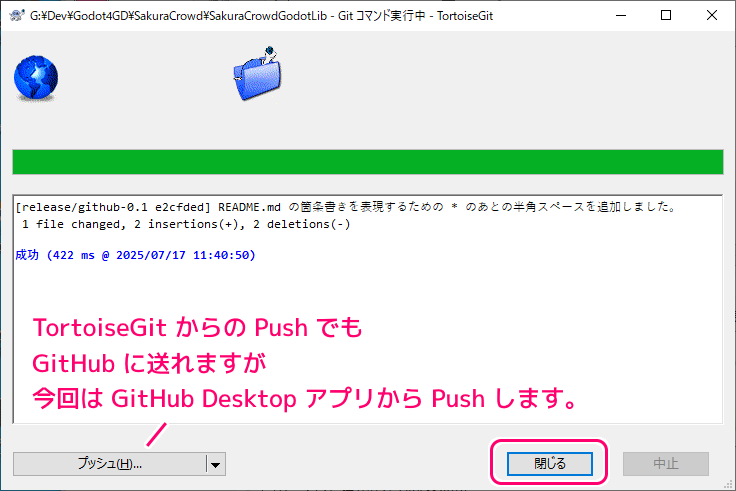Image resolution: width=736 pixels, height=491 pixels.
Task: Click the blue 成功 success timestamp line
Action: [x=136, y=255]
